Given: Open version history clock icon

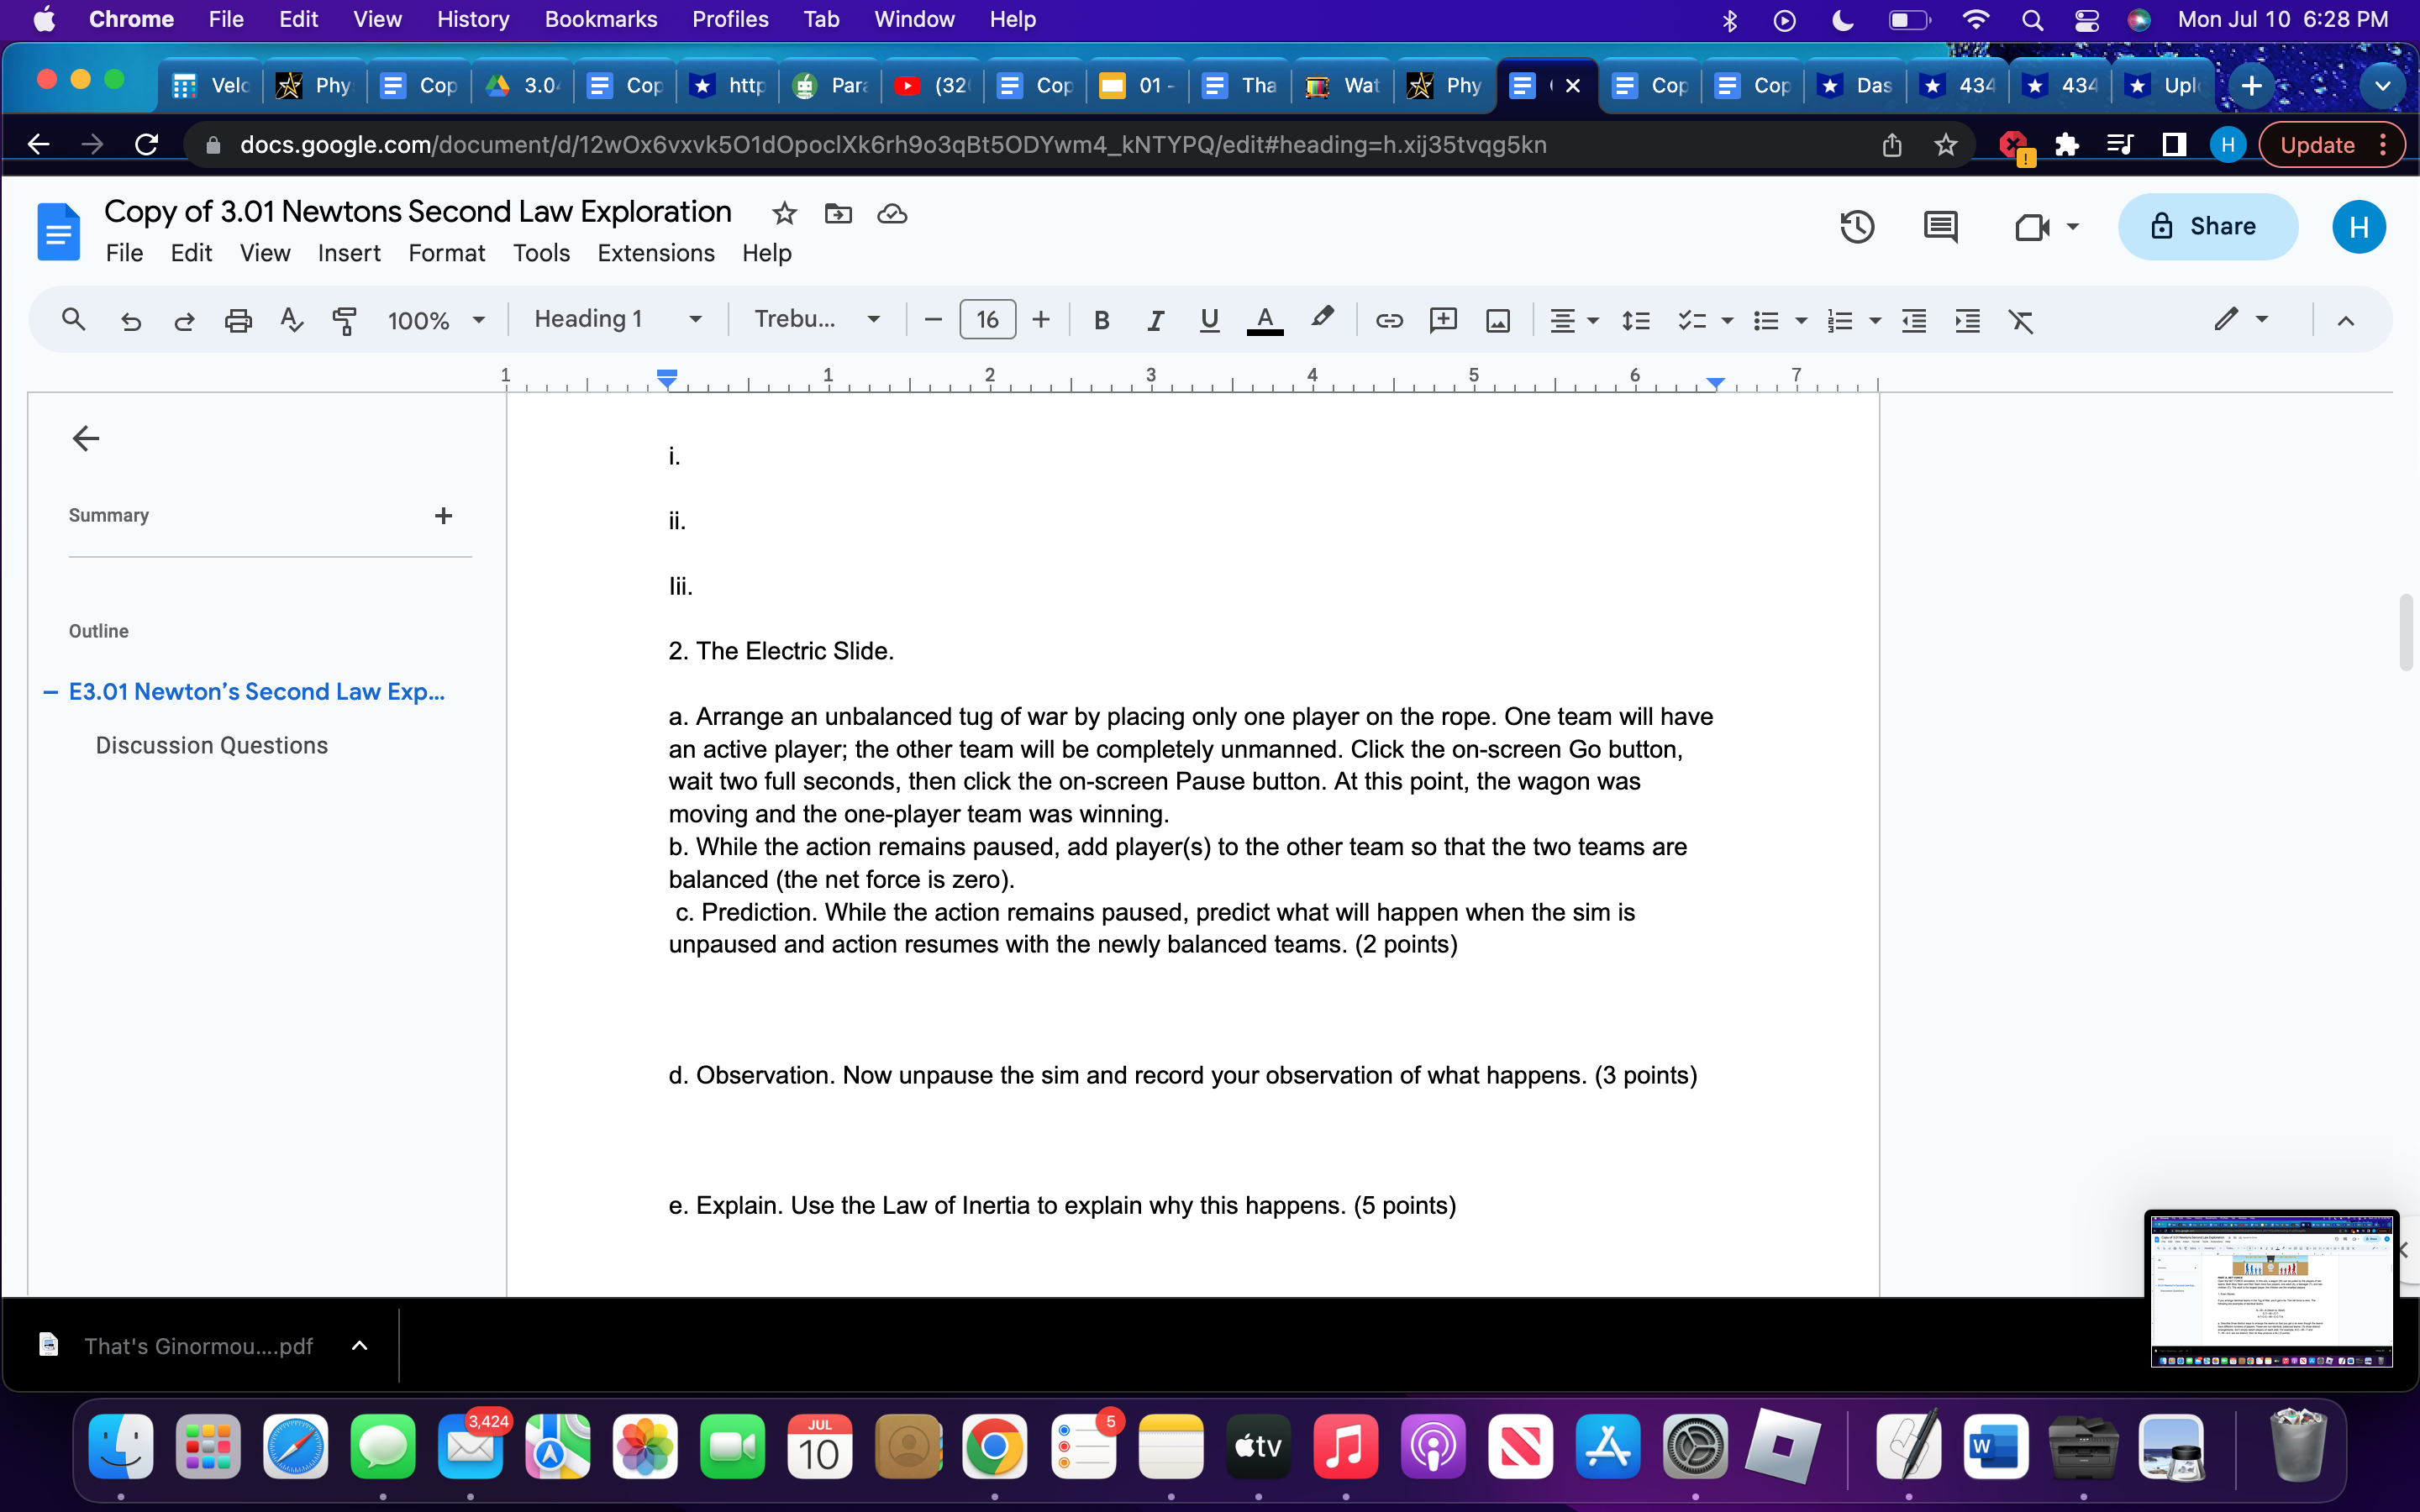Looking at the screenshot, I should (x=1856, y=227).
